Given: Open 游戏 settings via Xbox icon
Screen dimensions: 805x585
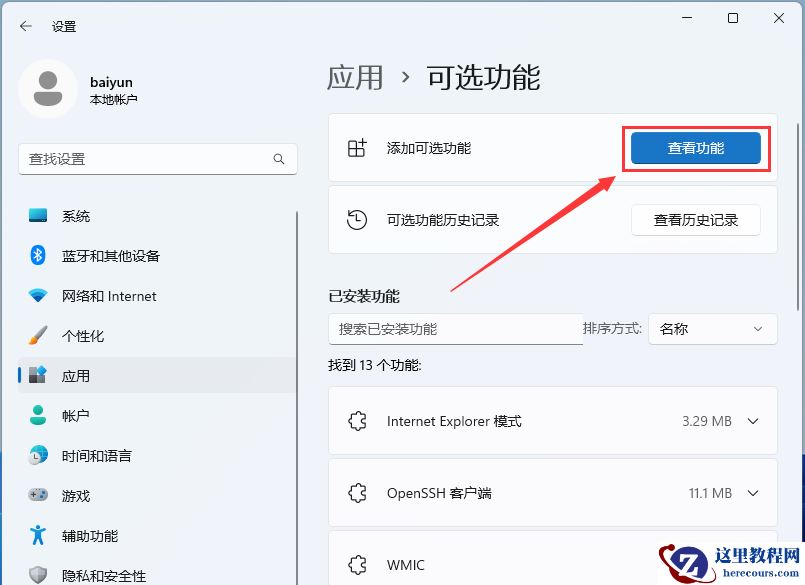Looking at the screenshot, I should [x=36, y=496].
